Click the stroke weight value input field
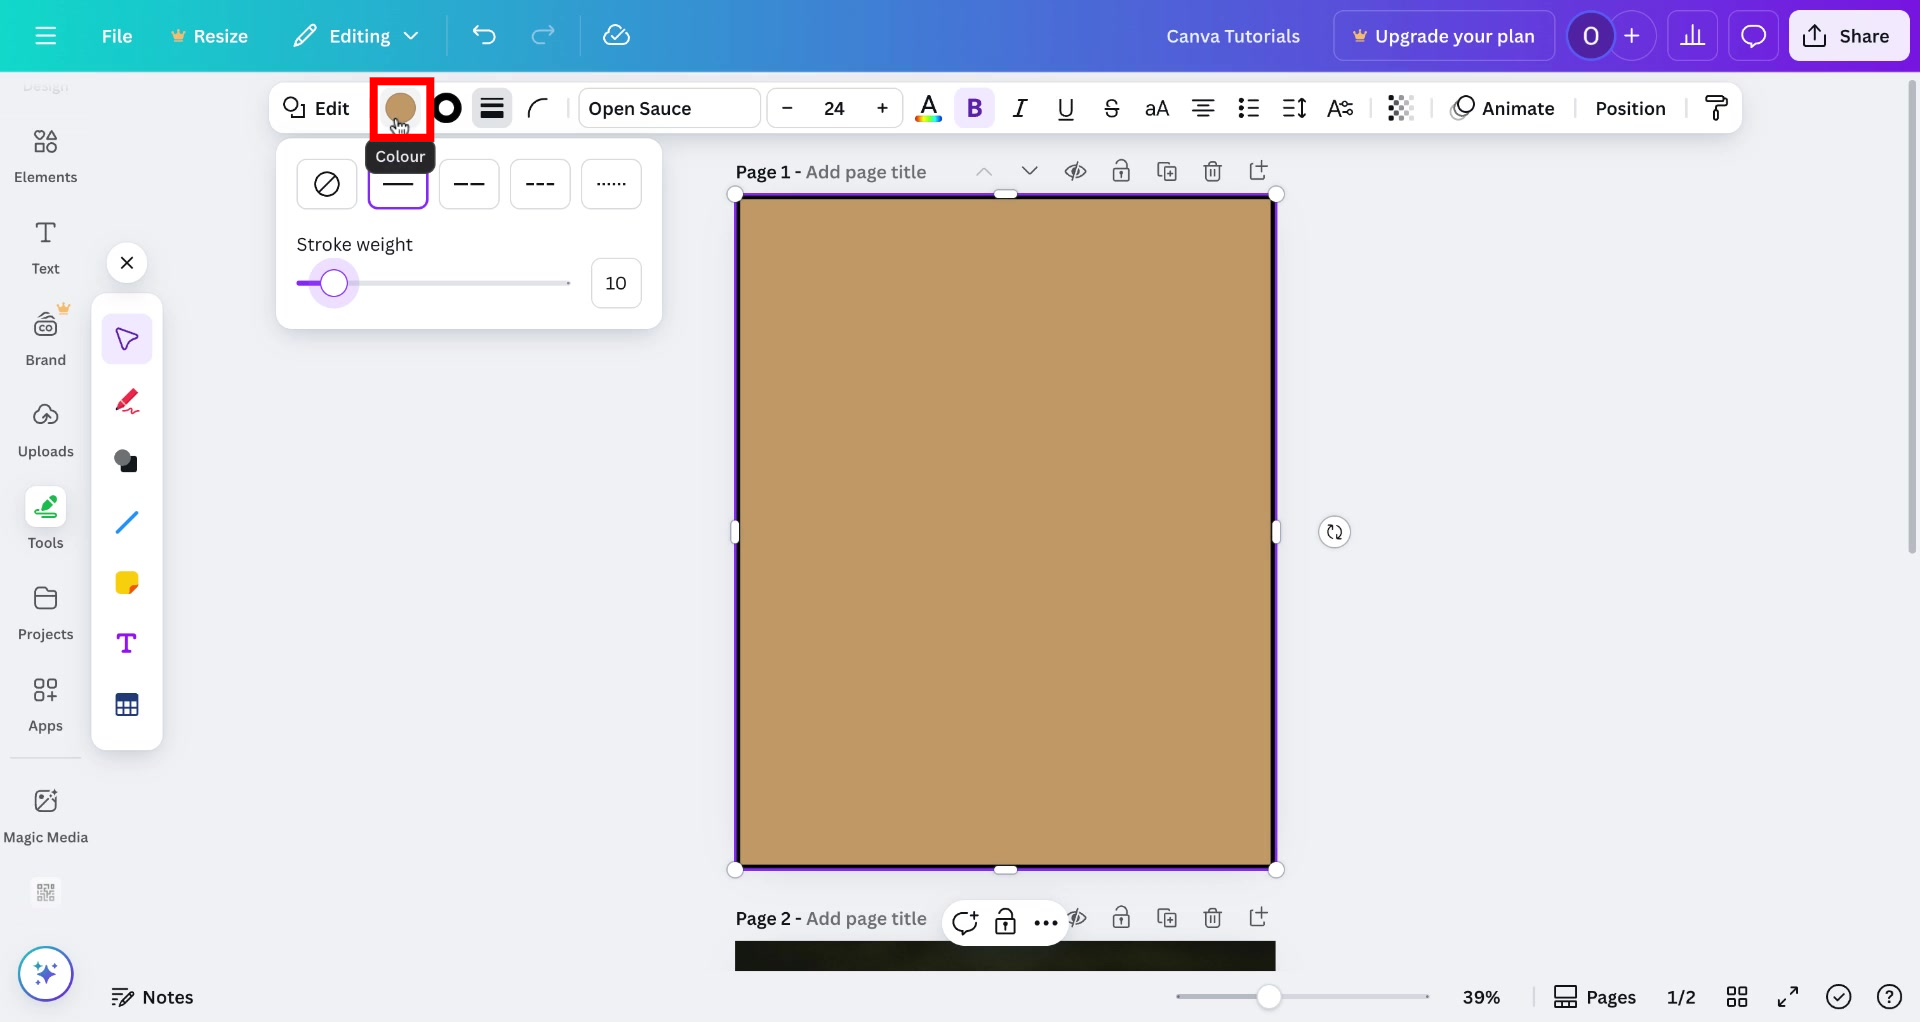The height and width of the screenshot is (1022, 1920). (616, 283)
